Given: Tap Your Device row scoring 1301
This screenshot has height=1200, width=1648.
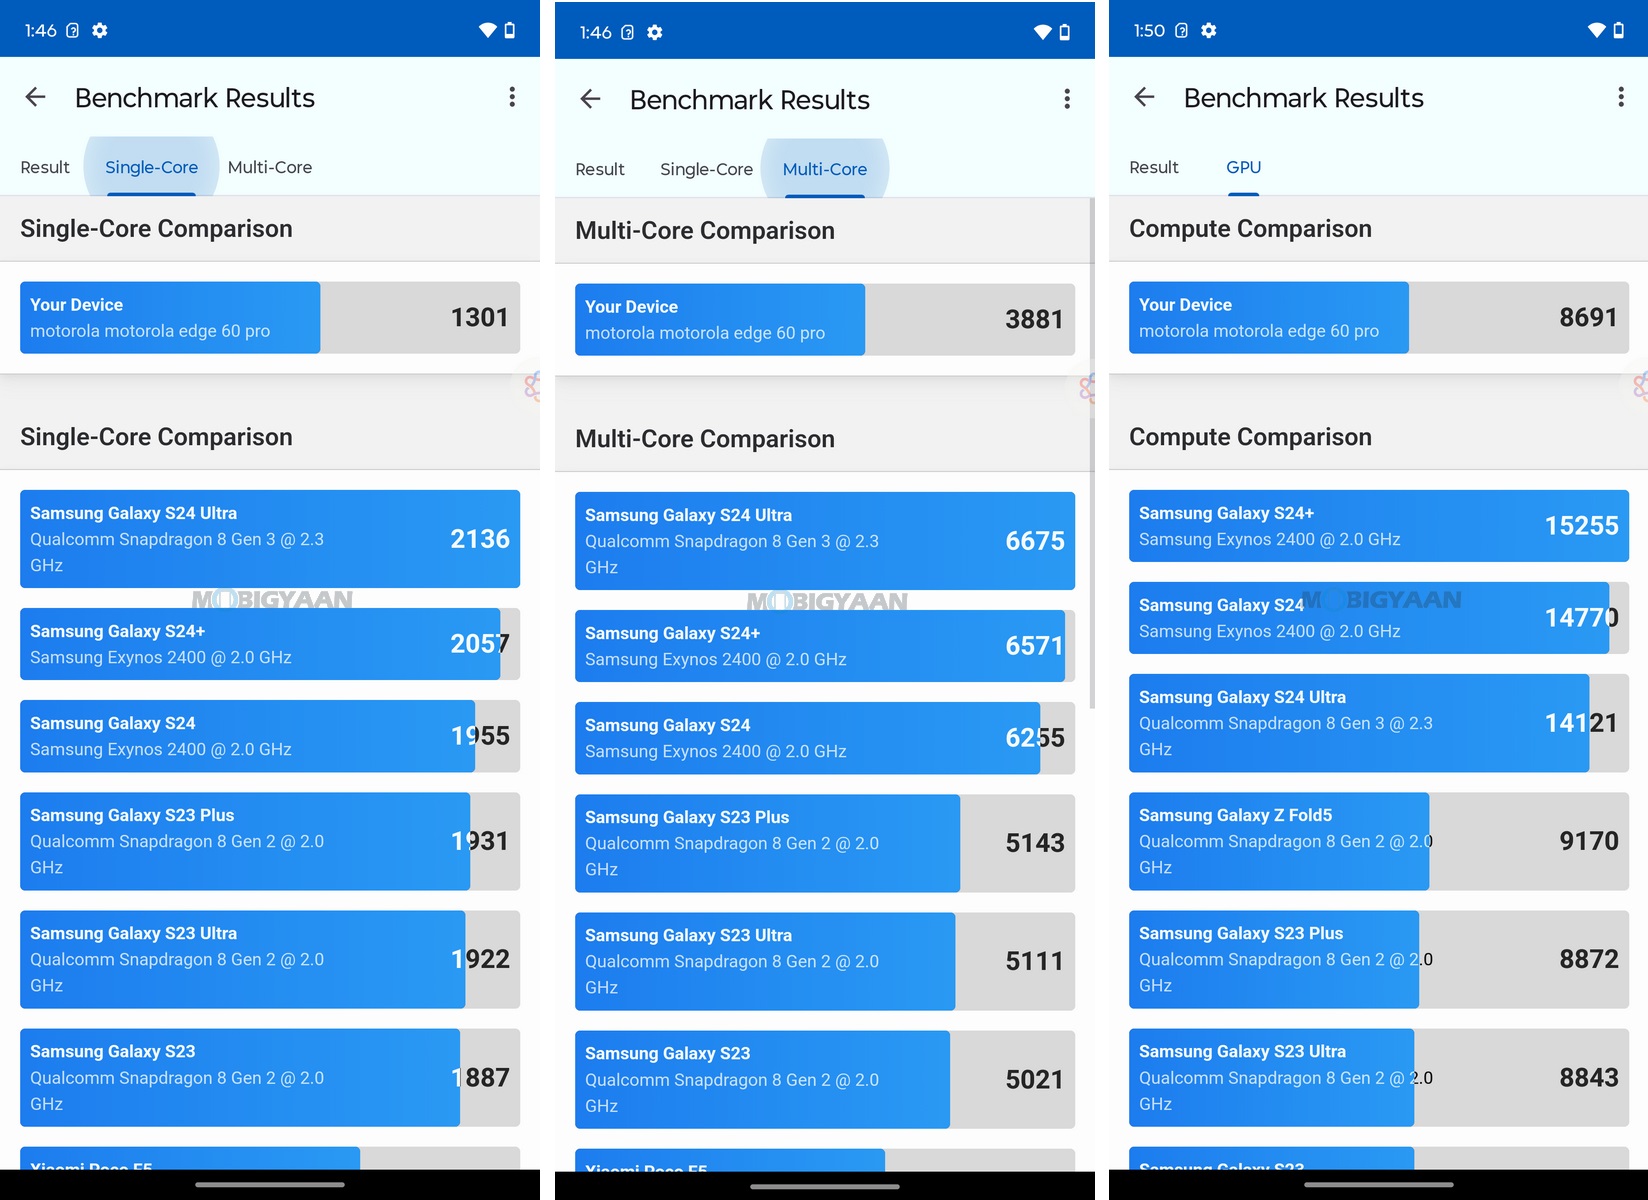Looking at the screenshot, I should point(270,318).
